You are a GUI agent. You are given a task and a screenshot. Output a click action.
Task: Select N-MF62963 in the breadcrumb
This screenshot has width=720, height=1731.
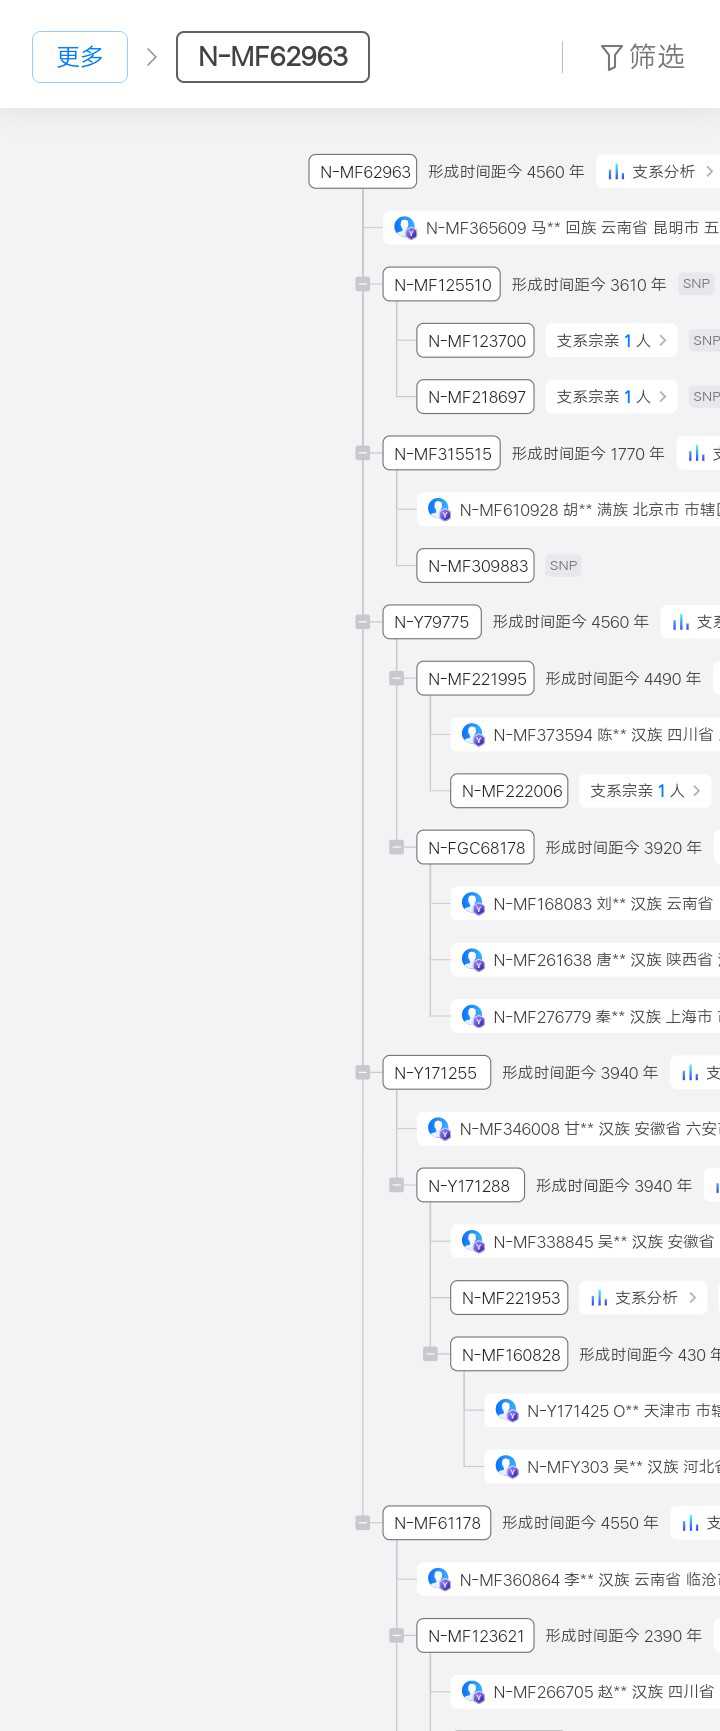pyautogui.click(x=273, y=57)
